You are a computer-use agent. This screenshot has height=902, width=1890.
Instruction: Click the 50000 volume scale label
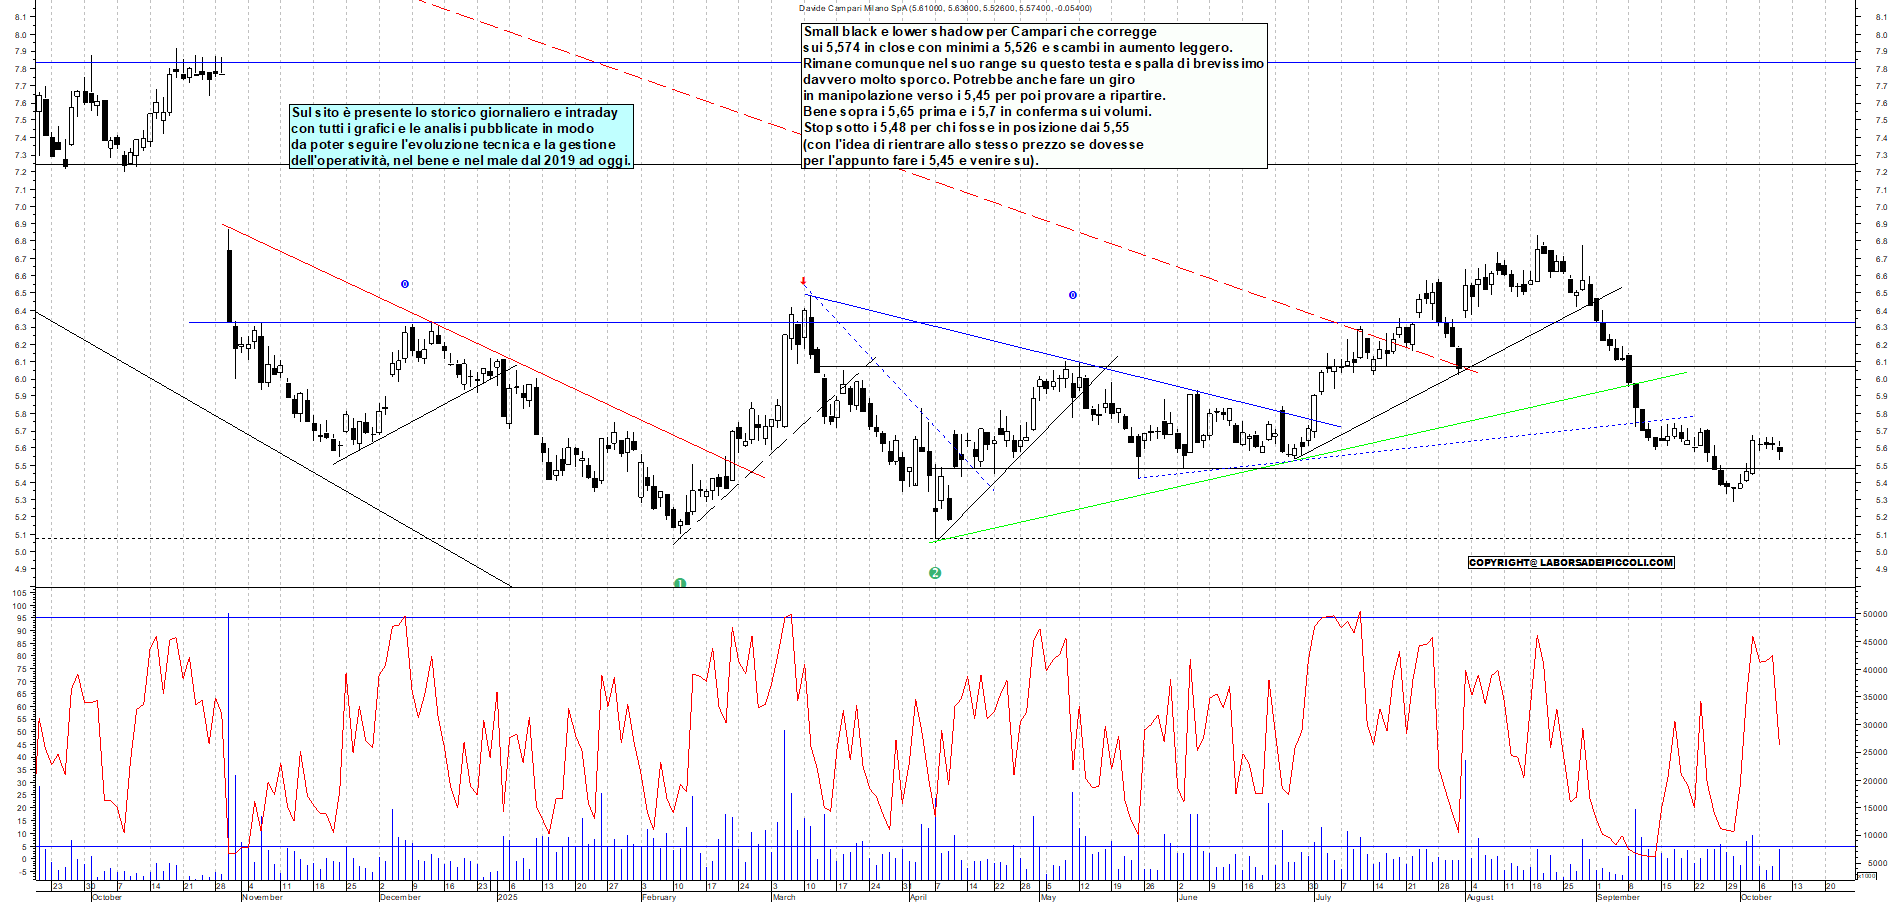coord(1872,615)
